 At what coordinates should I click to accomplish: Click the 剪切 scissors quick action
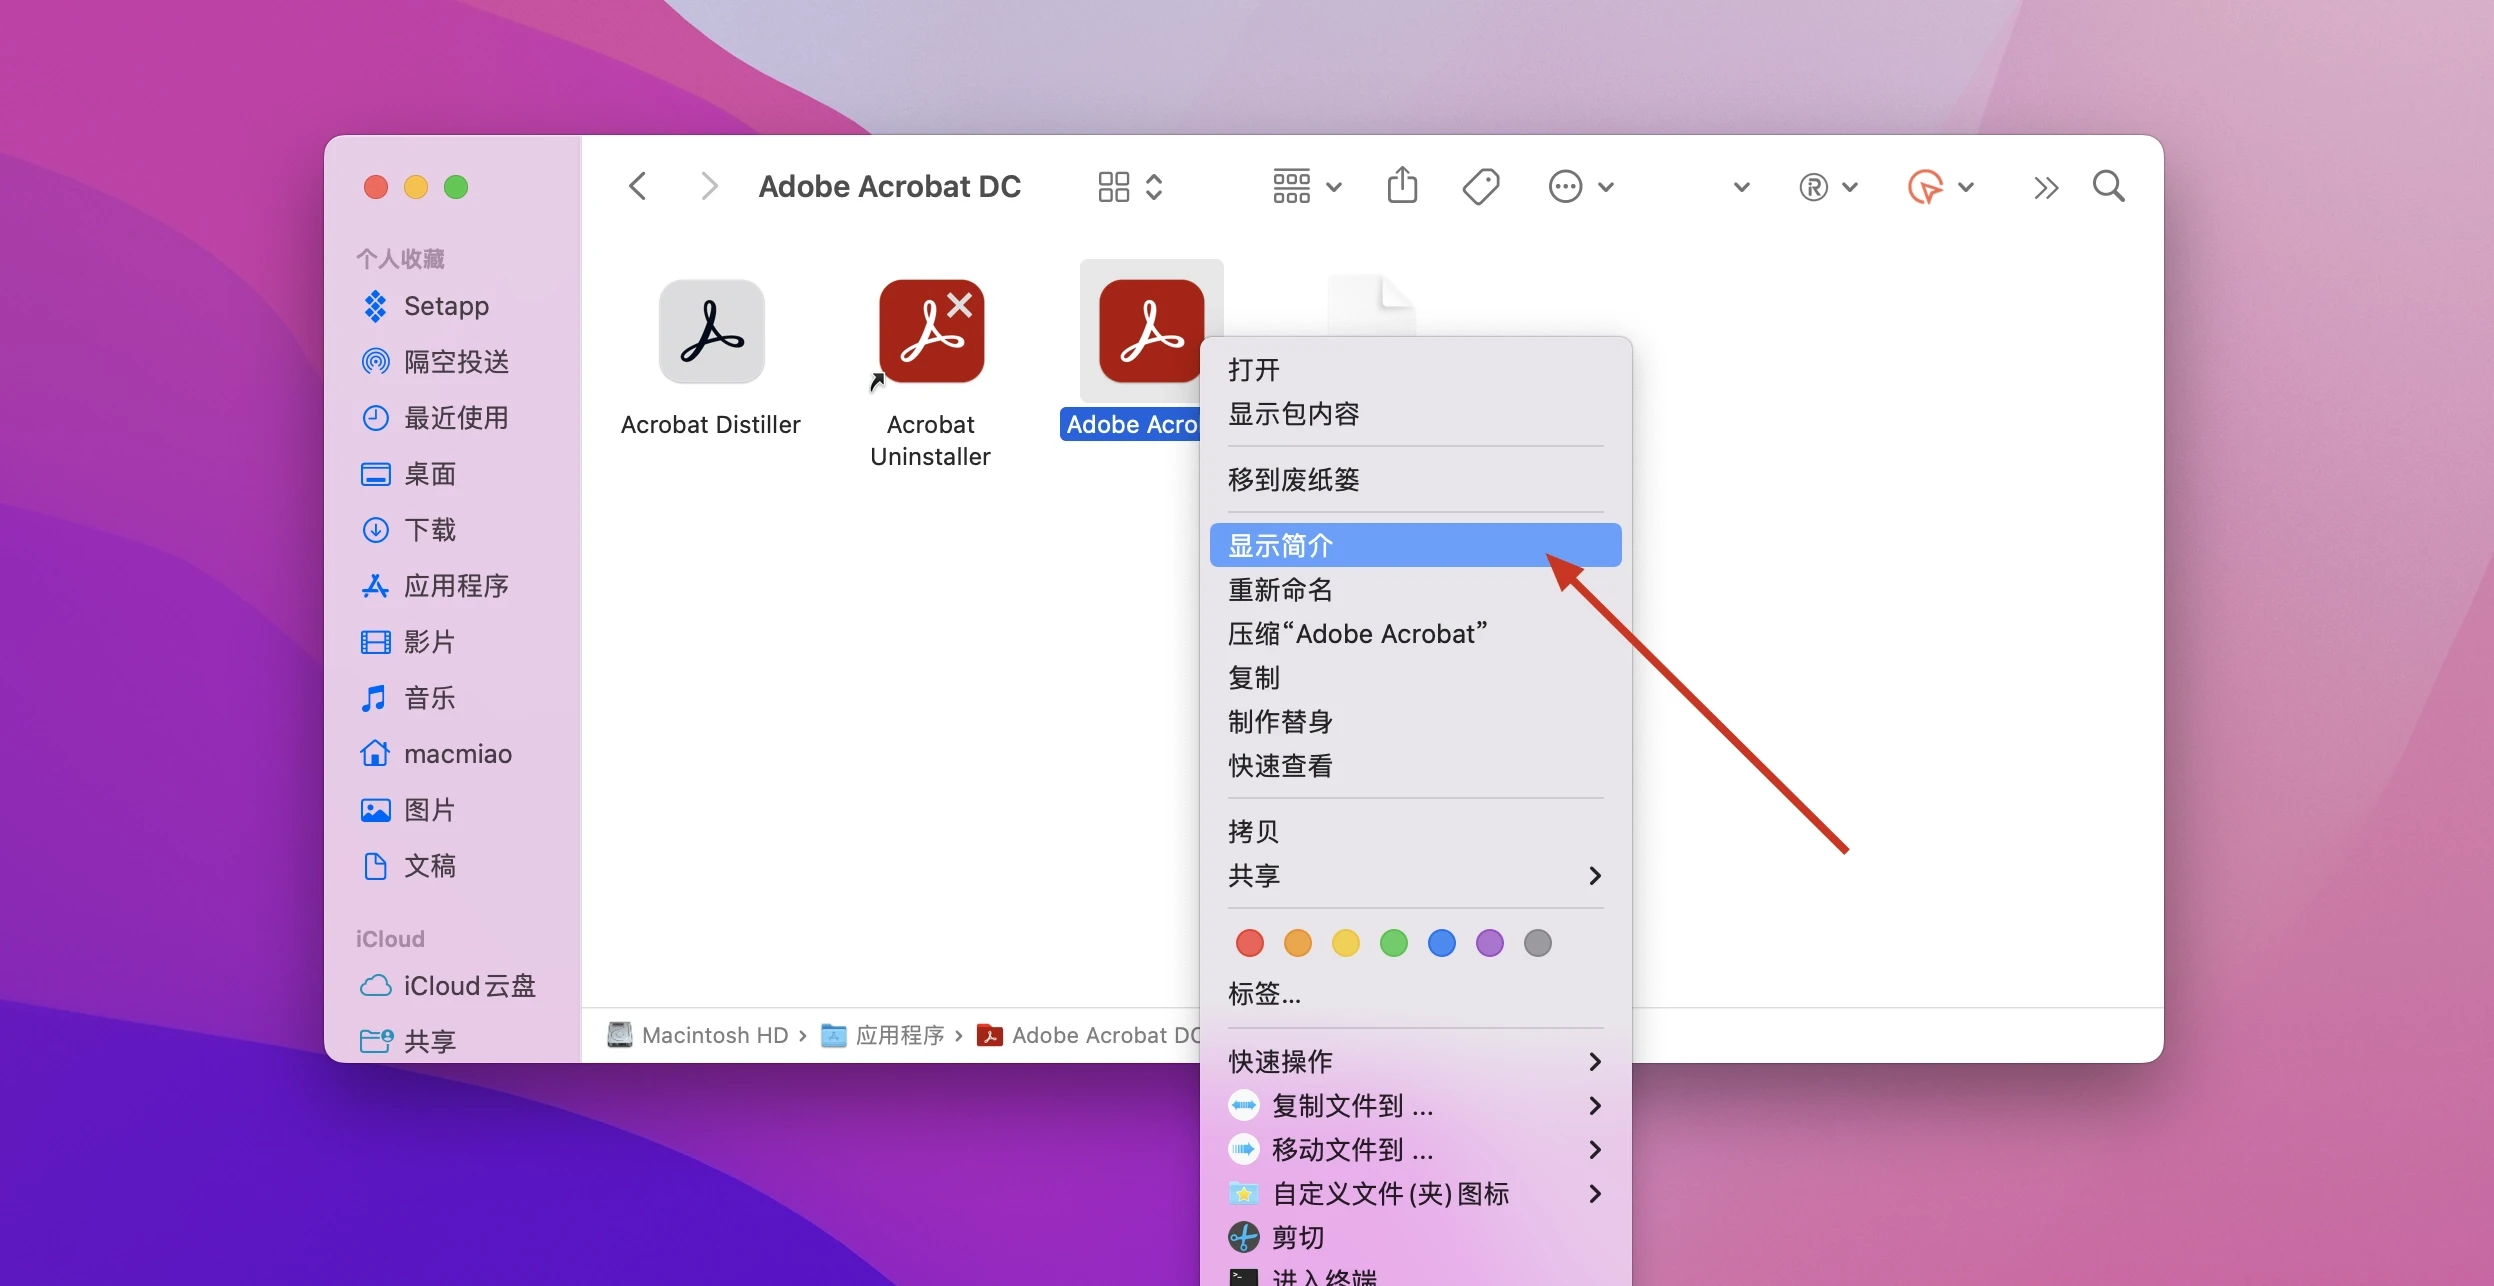click(1297, 1237)
